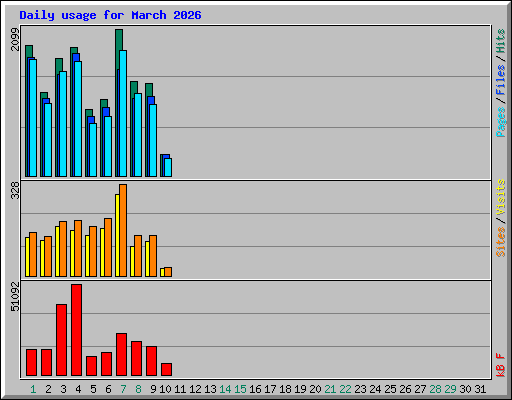This screenshot has height=400, width=512.
Task: Click the blue "Files" legend label
Action: coord(501,80)
